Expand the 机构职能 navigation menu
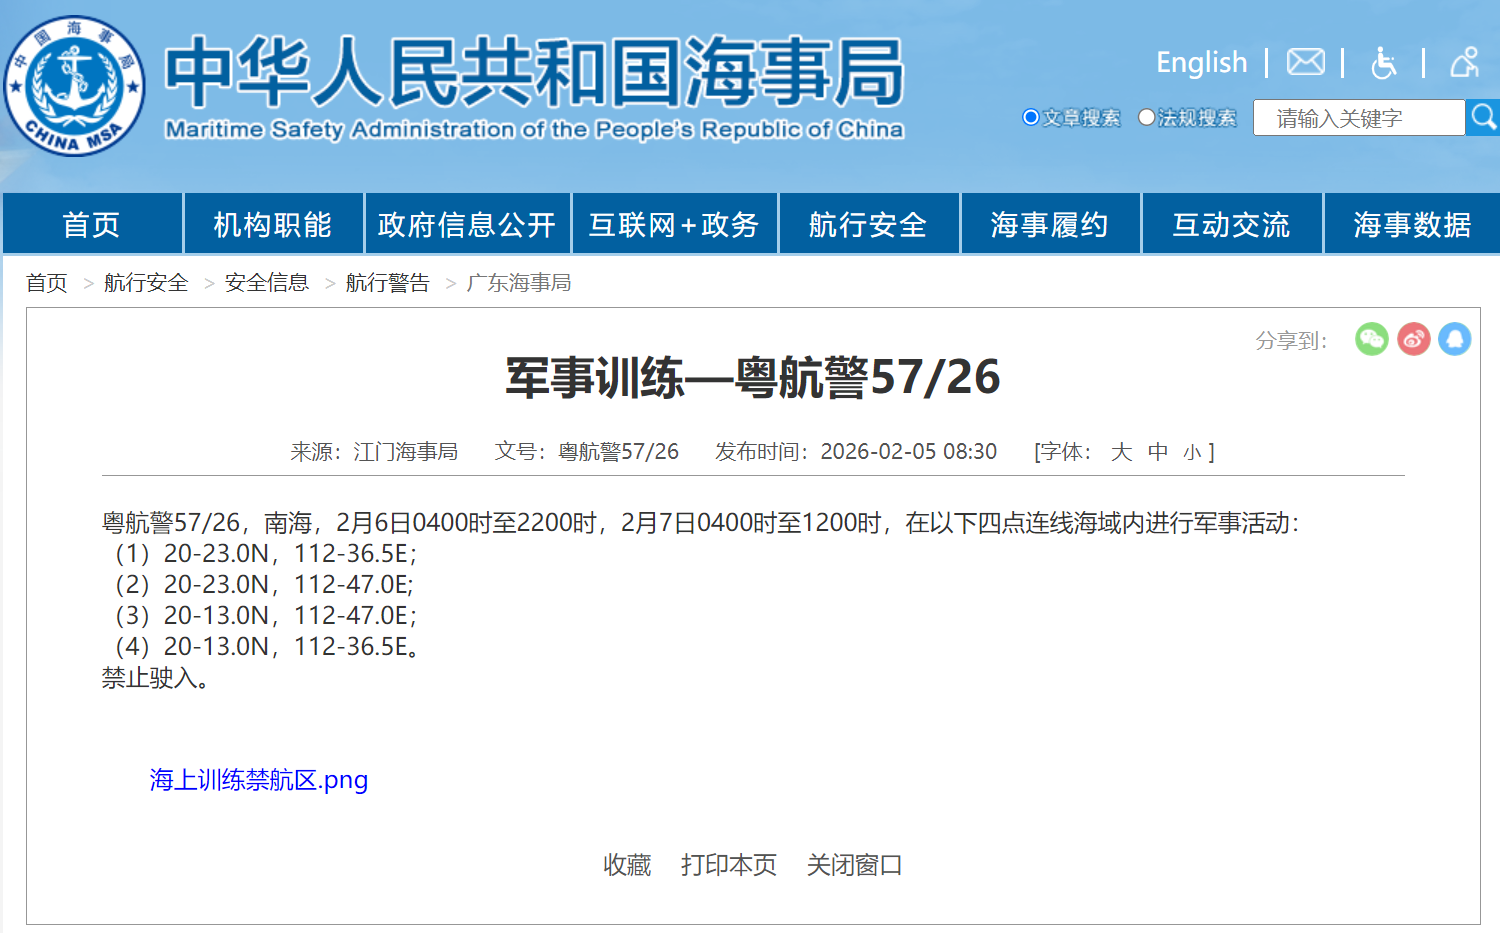This screenshot has height=933, width=1500. point(273,225)
